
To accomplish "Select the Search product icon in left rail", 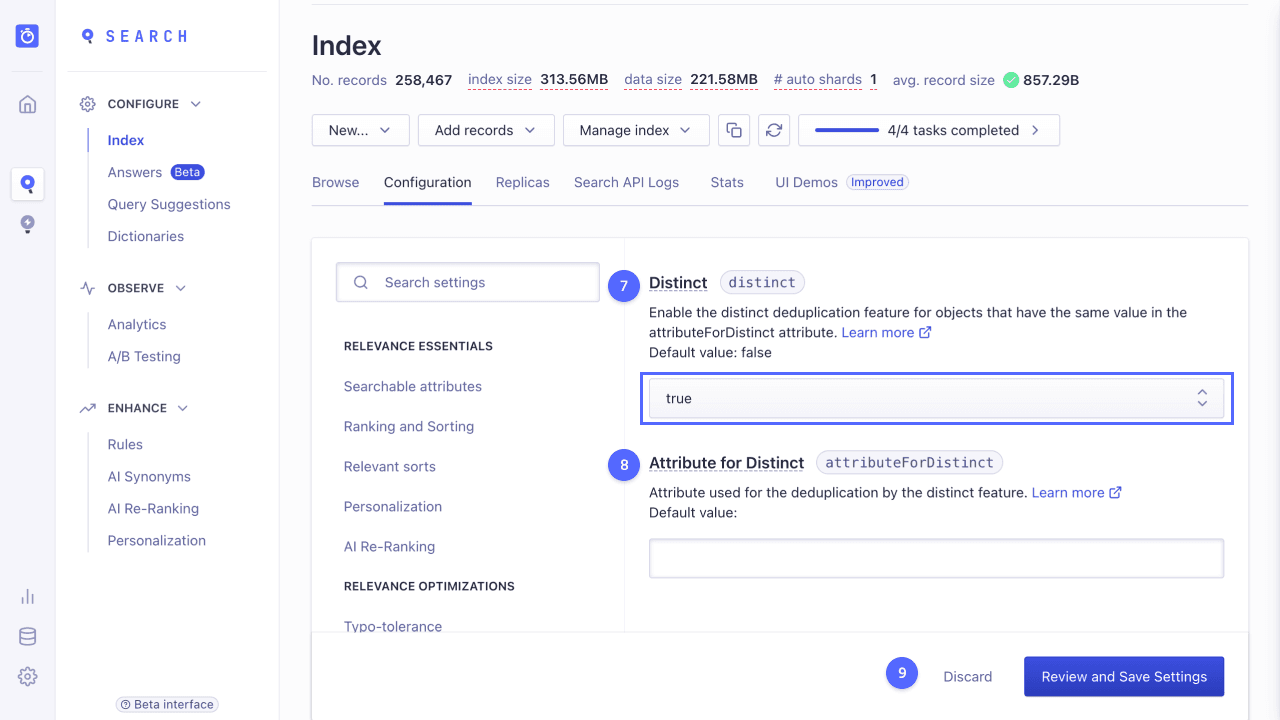I will coord(27,184).
